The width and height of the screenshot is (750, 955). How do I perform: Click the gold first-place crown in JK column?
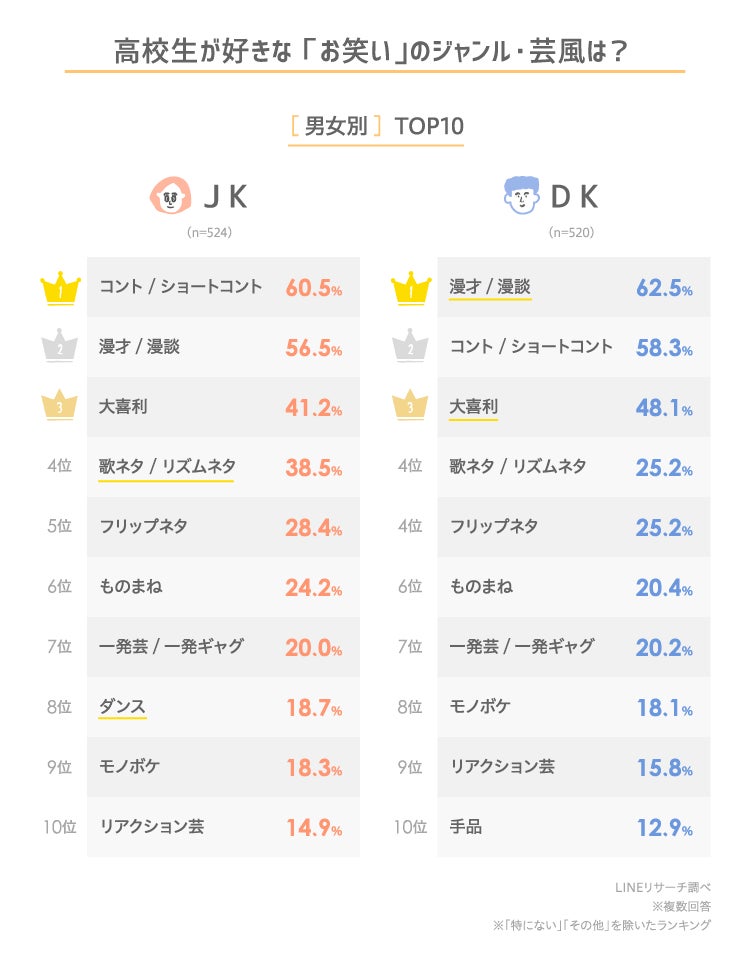click(60, 288)
